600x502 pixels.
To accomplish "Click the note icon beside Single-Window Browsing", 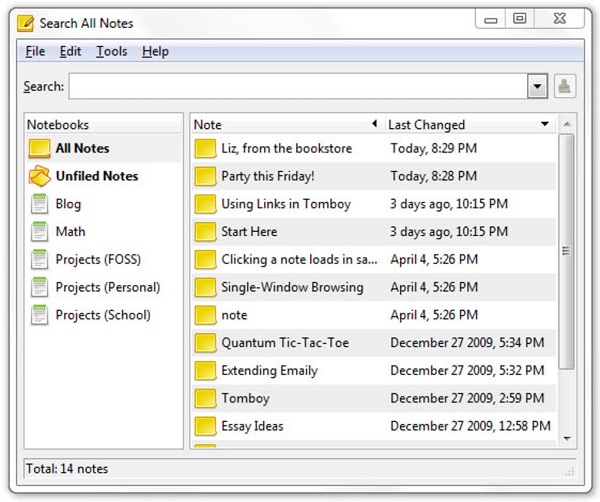I will (205, 287).
